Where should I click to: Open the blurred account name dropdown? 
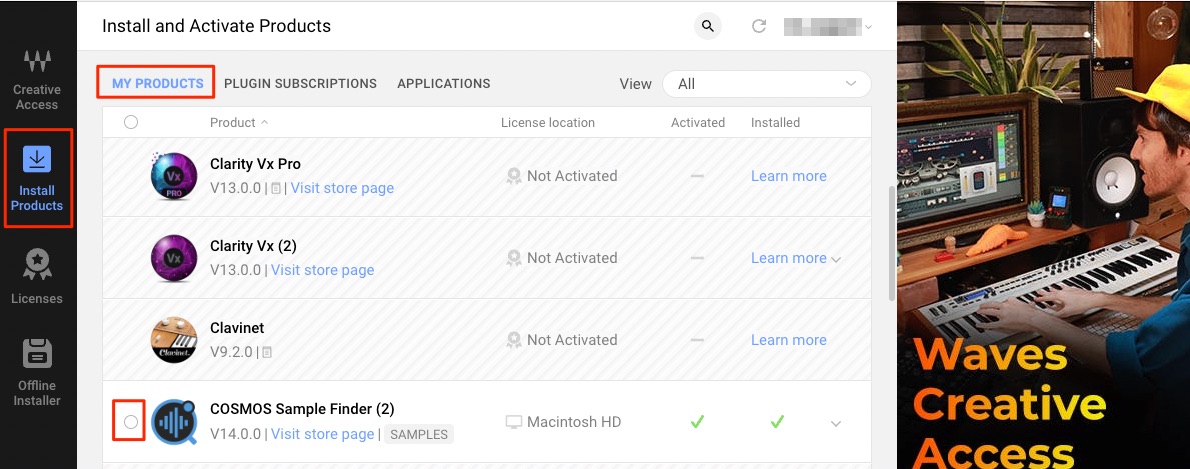[828, 27]
